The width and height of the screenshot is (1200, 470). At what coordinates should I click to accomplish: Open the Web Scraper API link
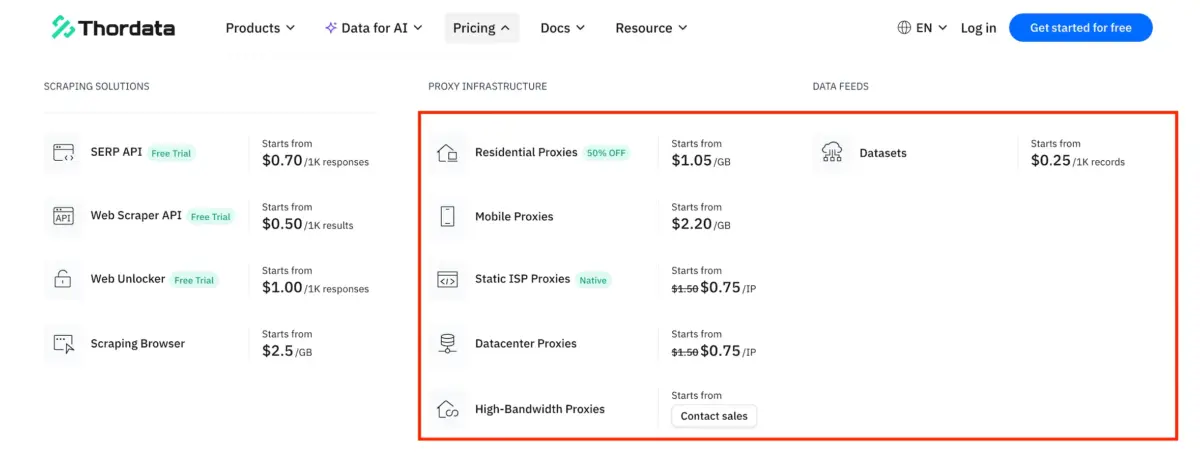(x=136, y=215)
